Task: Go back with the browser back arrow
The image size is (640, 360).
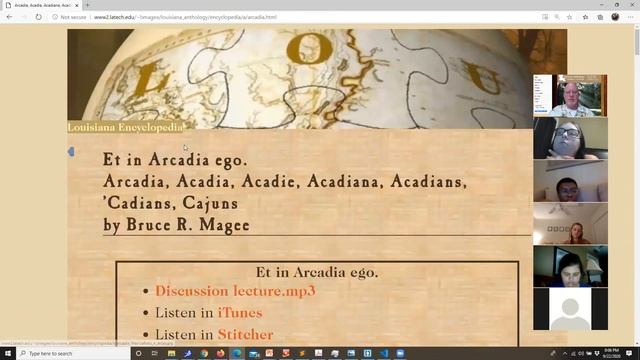Action: (x=9, y=17)
